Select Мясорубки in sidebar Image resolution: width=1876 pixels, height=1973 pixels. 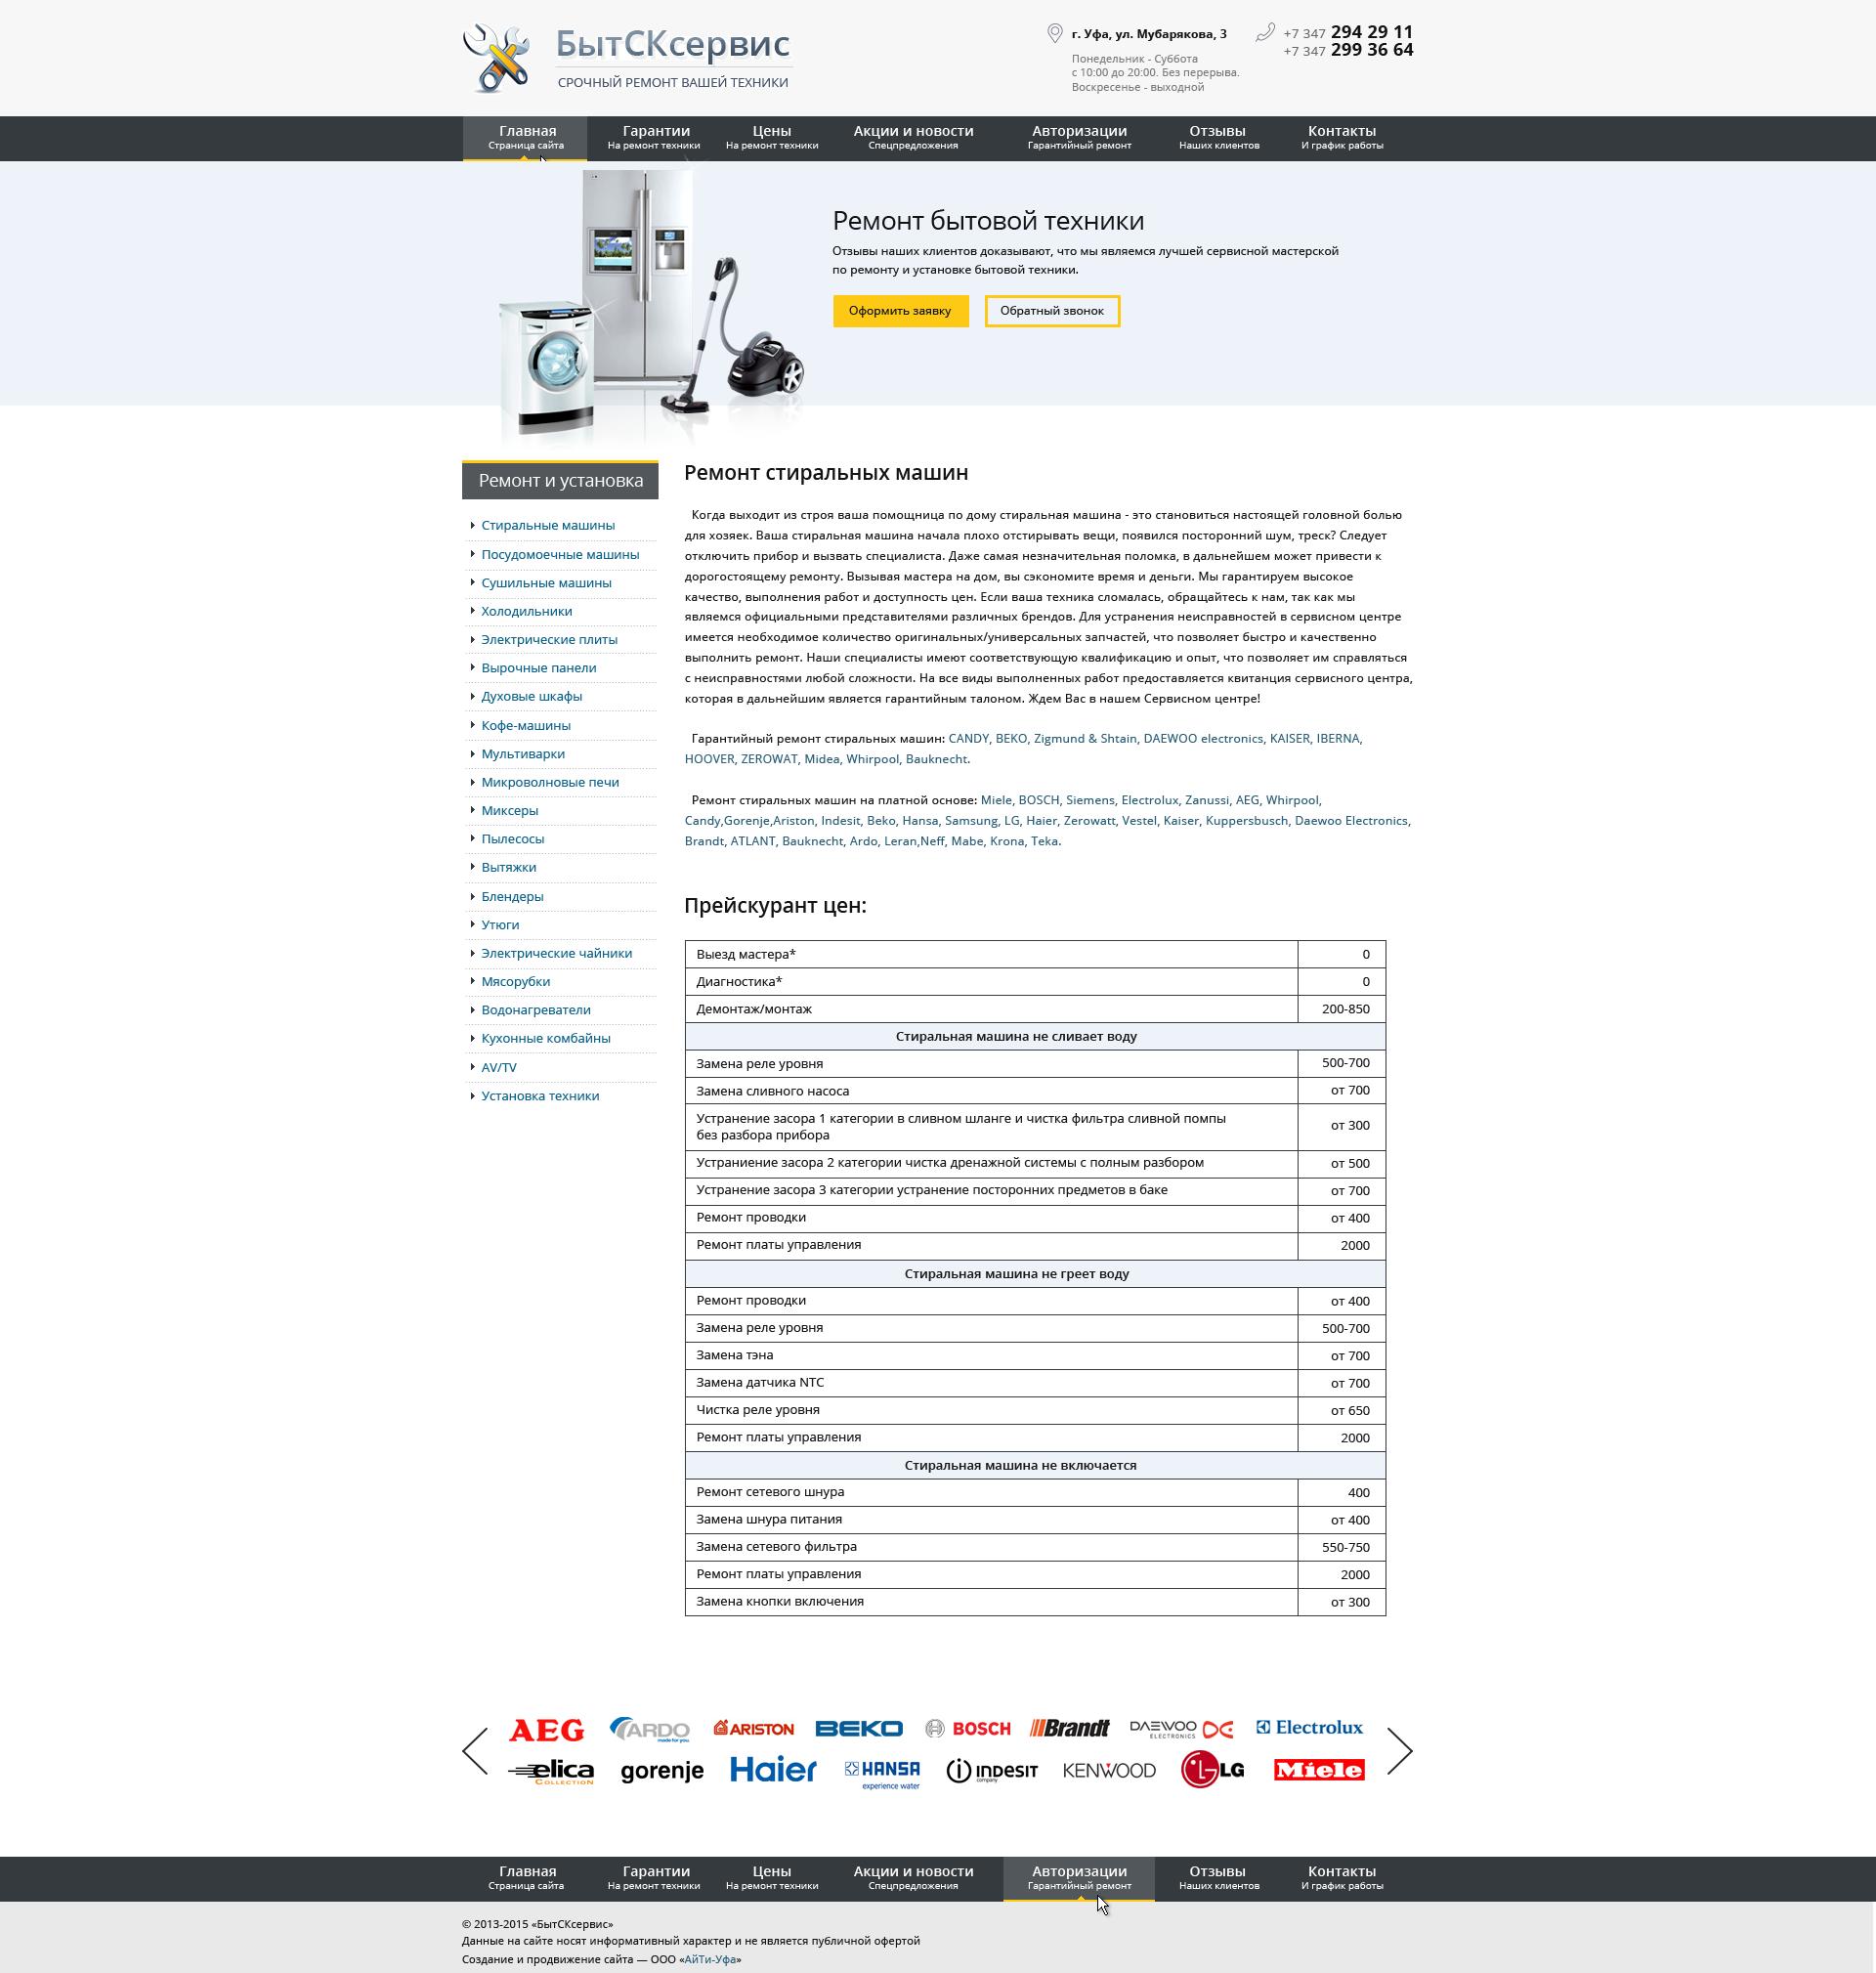(x=516, y=982)
